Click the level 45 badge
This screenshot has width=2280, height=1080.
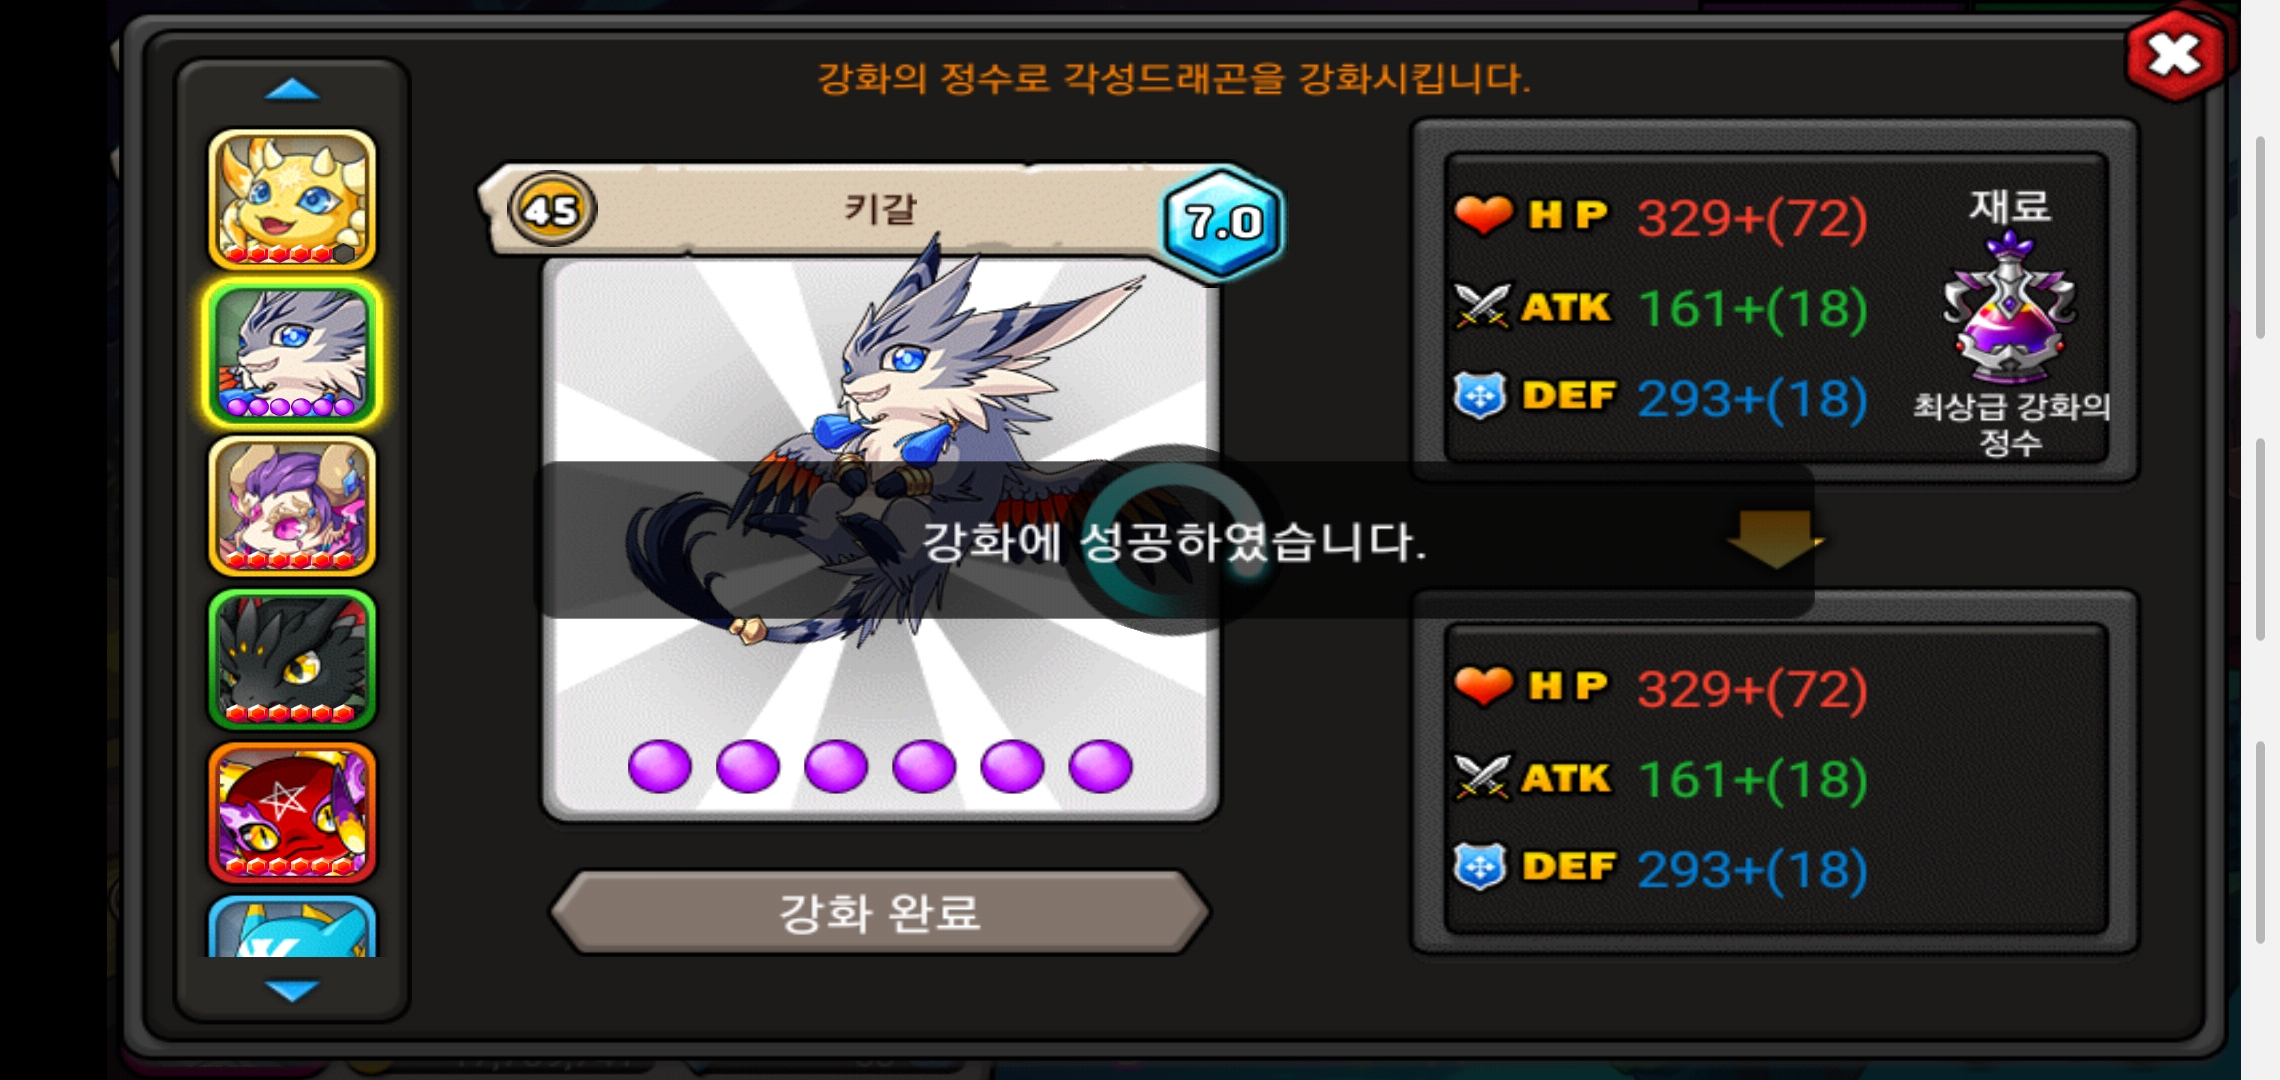[552, 210]
